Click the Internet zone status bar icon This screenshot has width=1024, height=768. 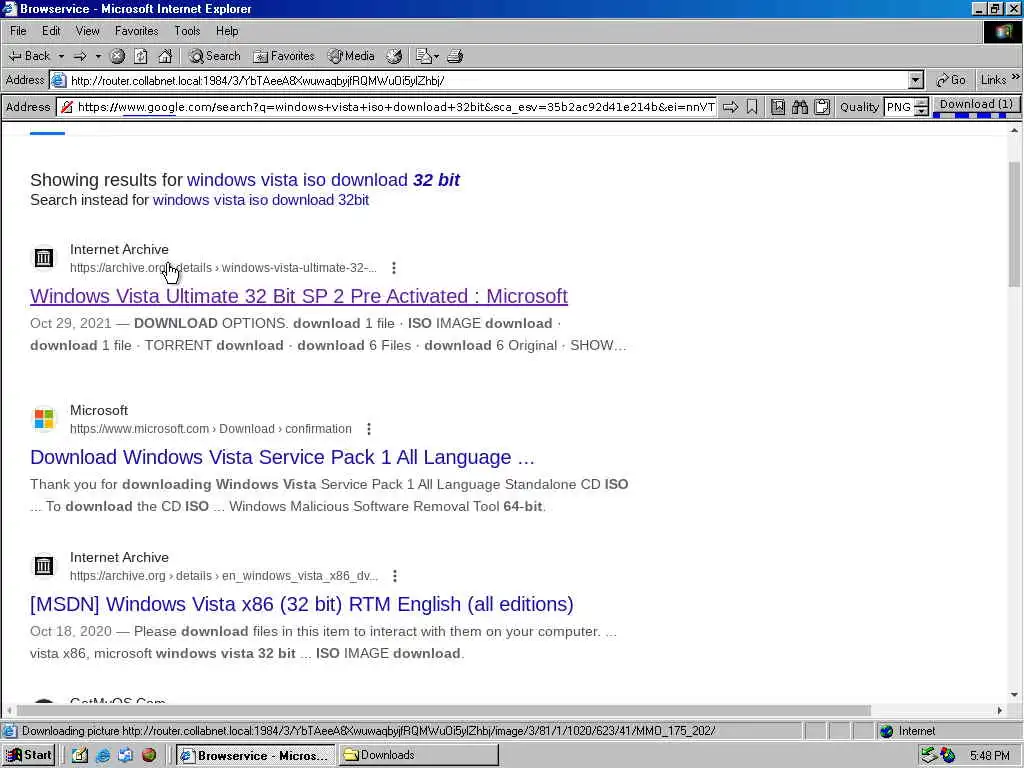point(886,731)
